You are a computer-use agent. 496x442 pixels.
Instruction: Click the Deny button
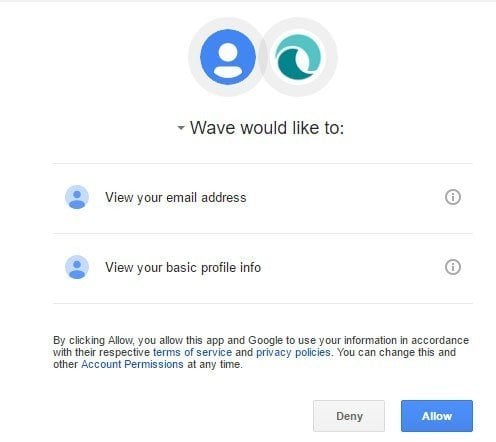tap(349, 416)
